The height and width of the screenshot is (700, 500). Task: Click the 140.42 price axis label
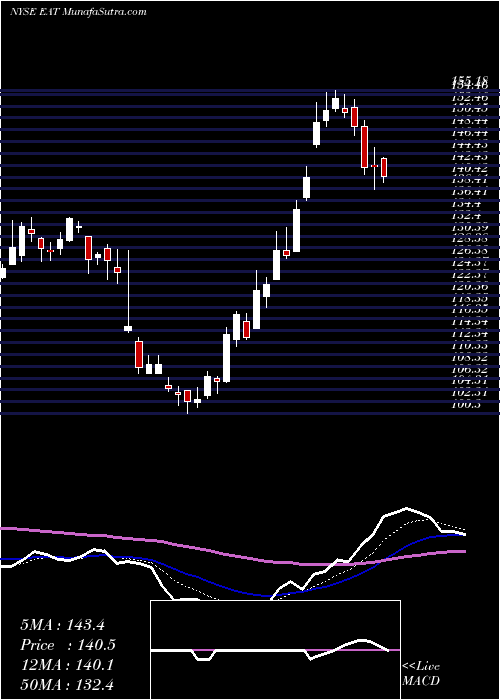coord(469,169)
